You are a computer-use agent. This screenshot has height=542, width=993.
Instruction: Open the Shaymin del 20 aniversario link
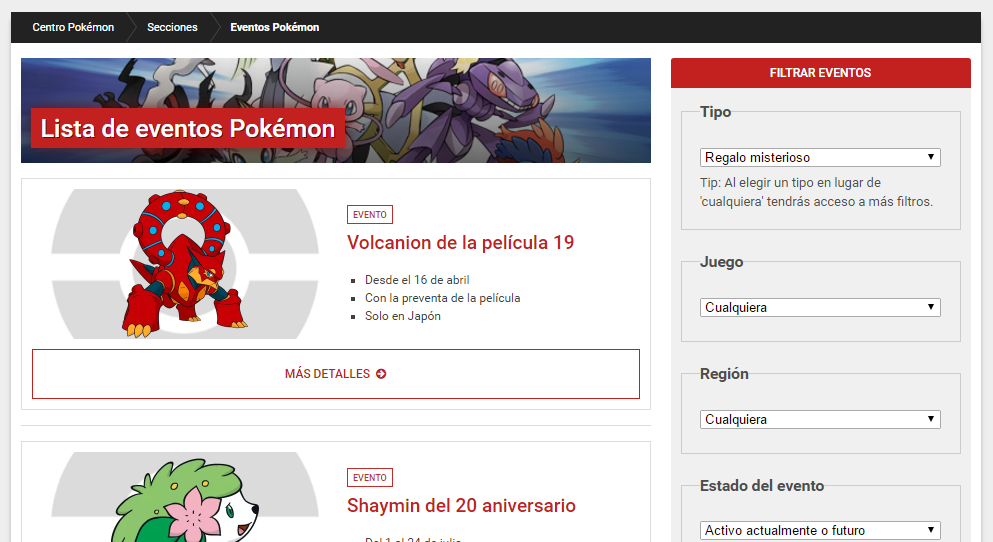click(461, 506)
